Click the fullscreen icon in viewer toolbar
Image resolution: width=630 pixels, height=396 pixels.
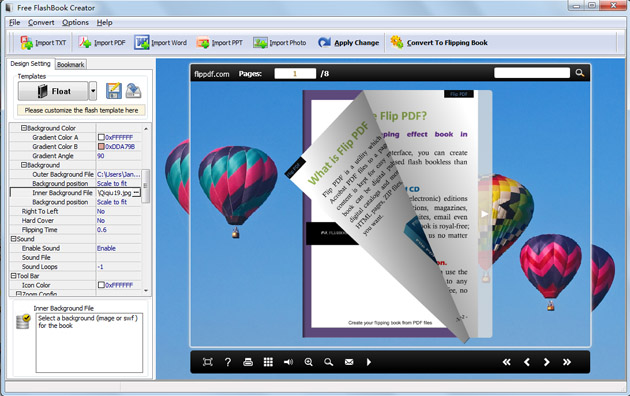(207, 362)
